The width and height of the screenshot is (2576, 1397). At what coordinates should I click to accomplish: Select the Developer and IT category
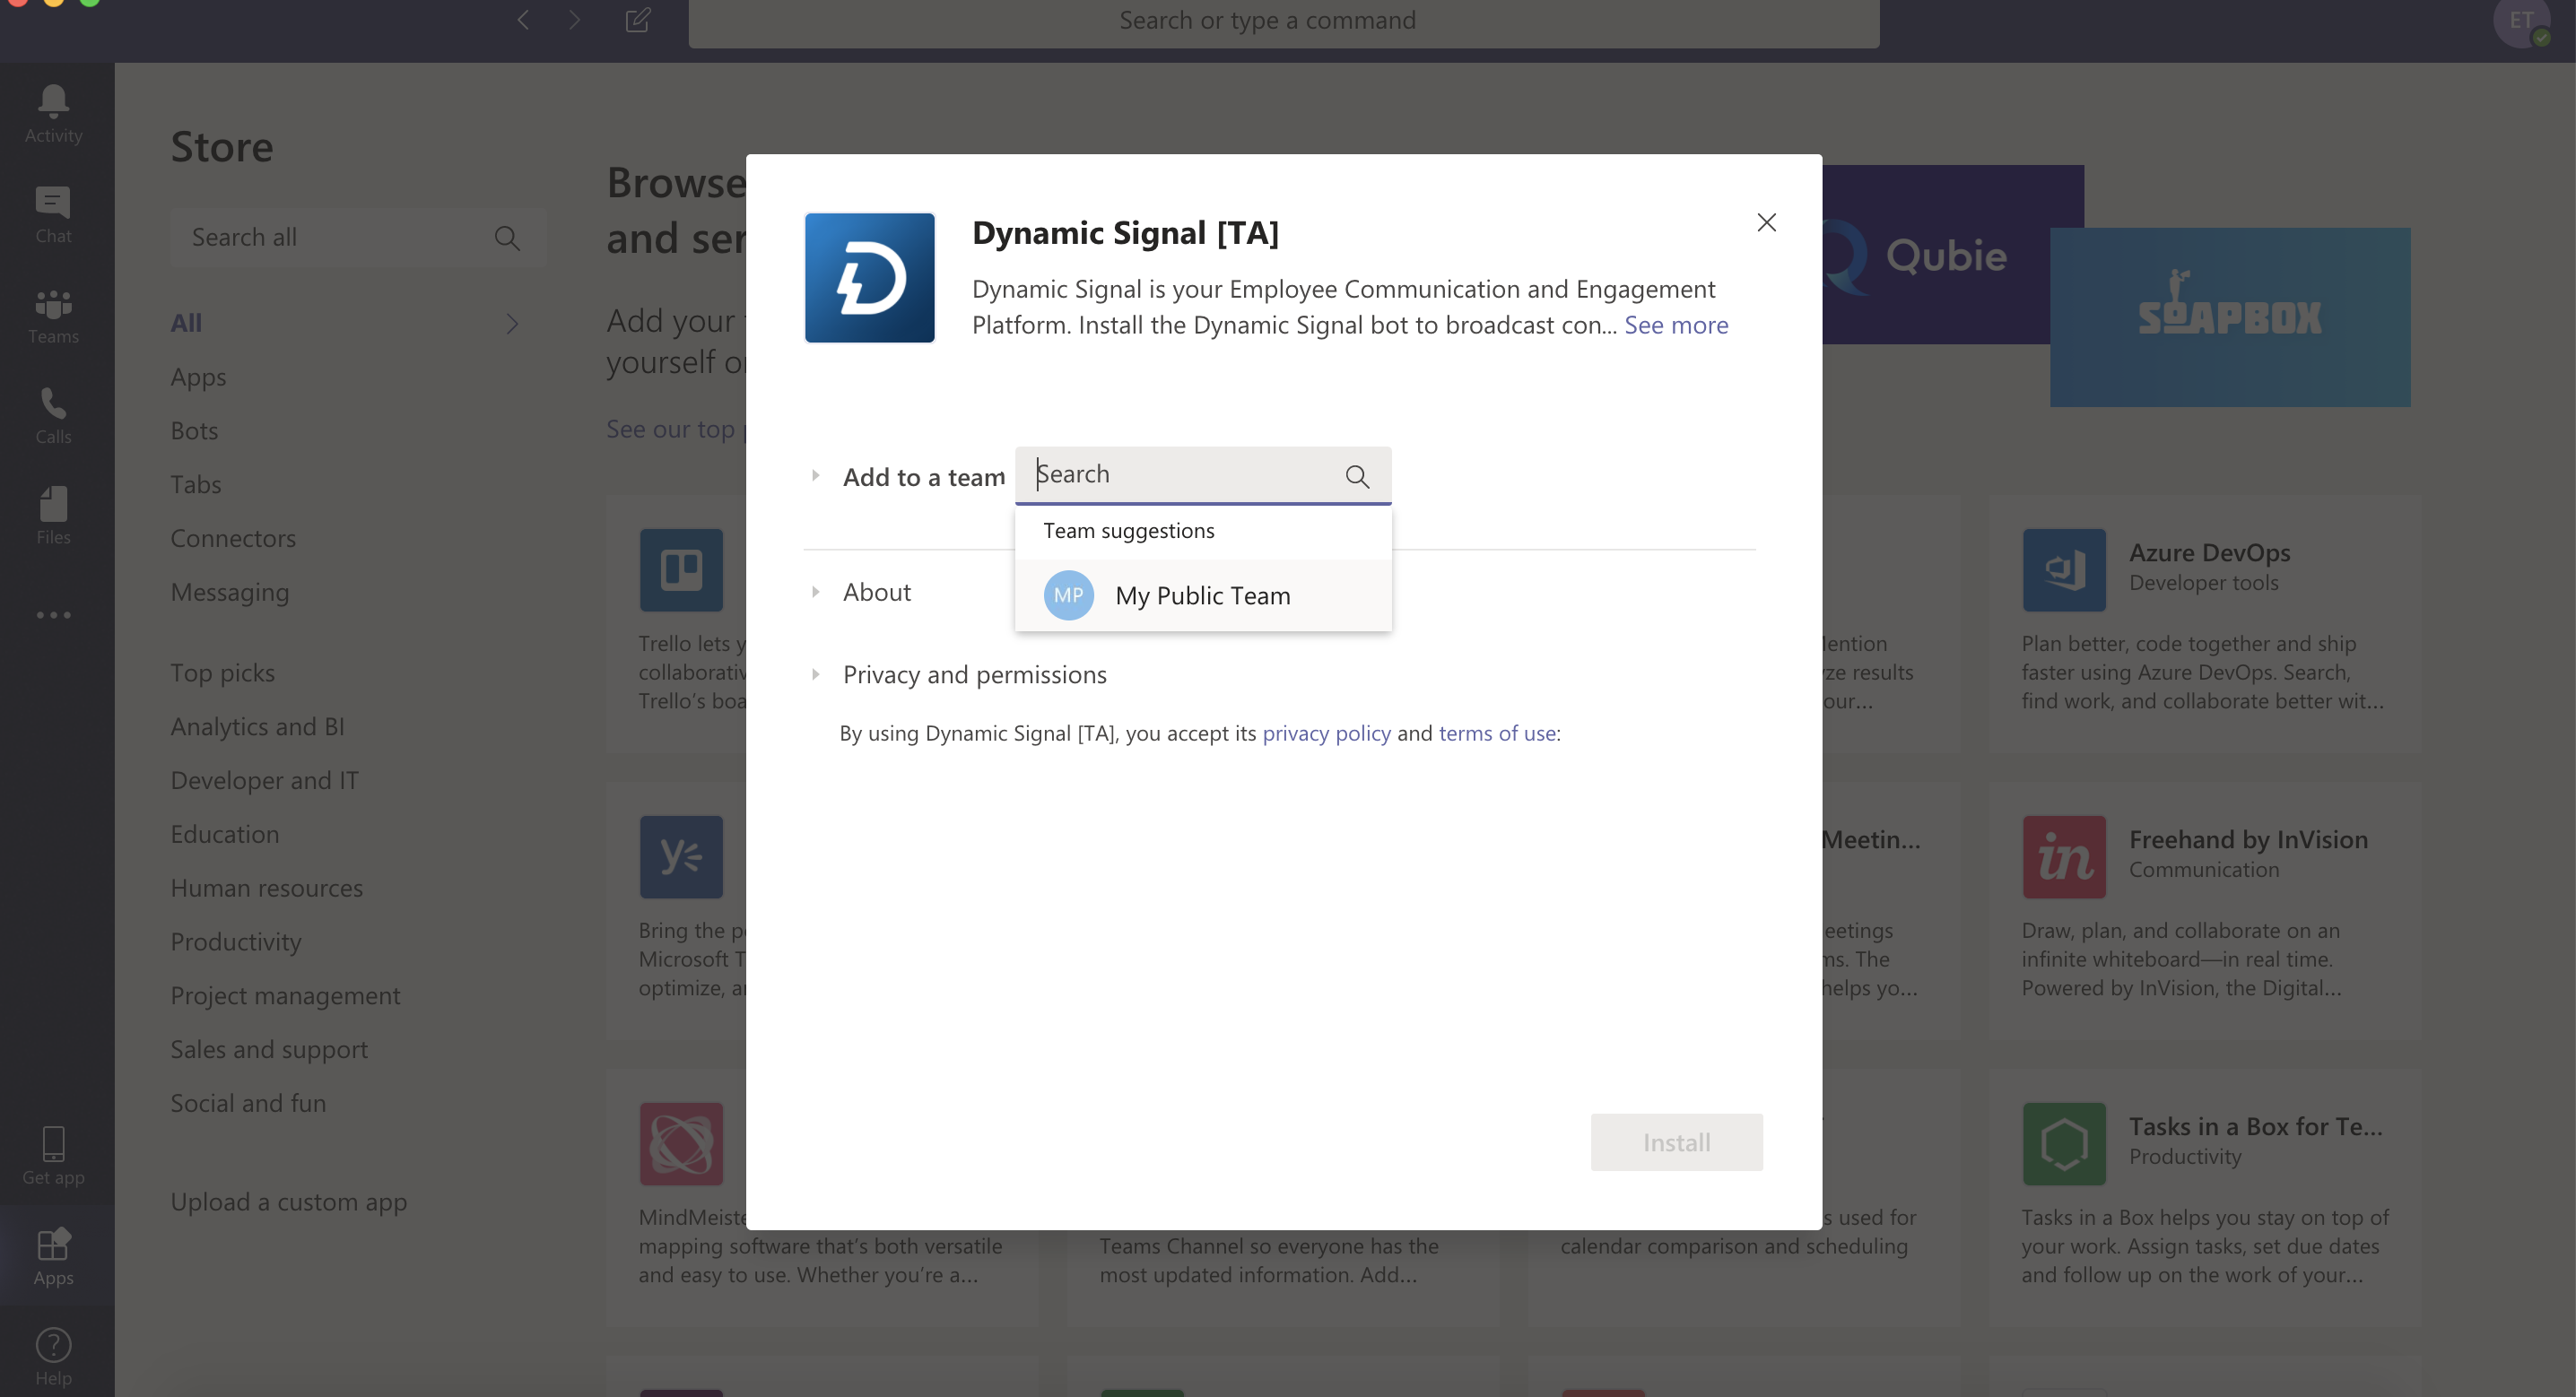click(x=265, y=781)
